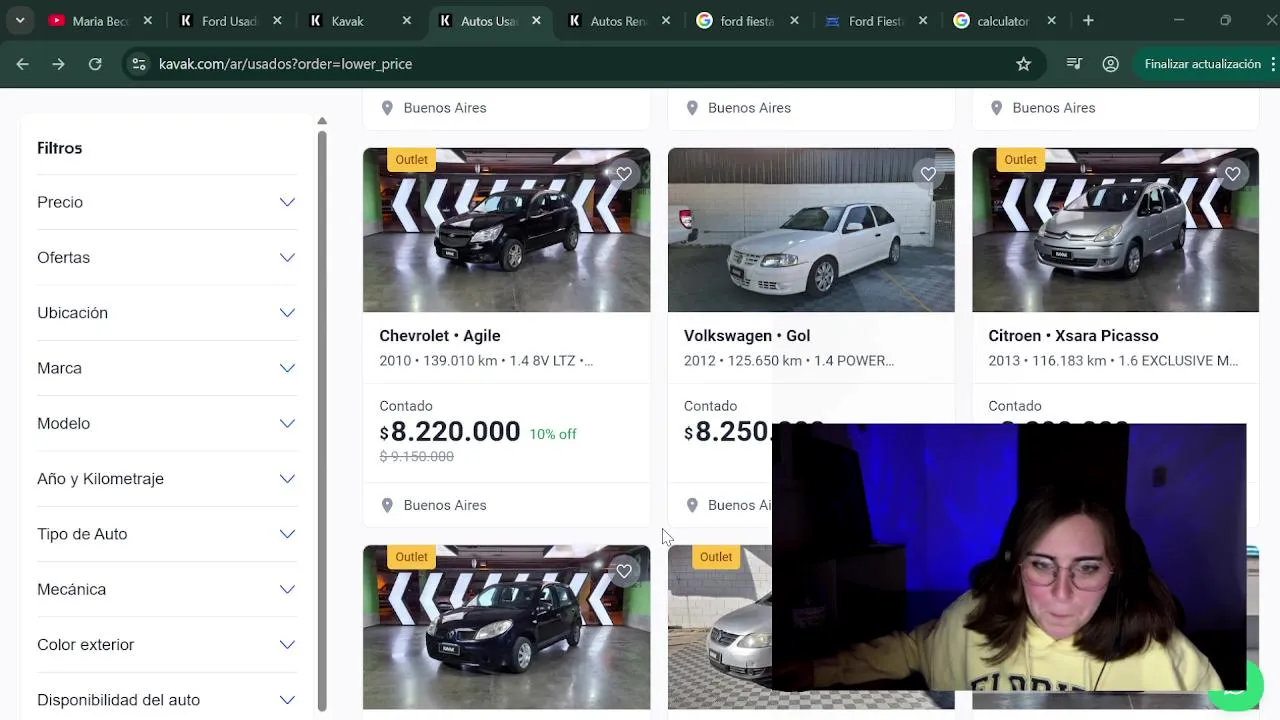Image resolution: width=1280 pixels, height=720 pixels.
Task: Open the tab search dropdown arrow
Action: [x=20, y=20]
